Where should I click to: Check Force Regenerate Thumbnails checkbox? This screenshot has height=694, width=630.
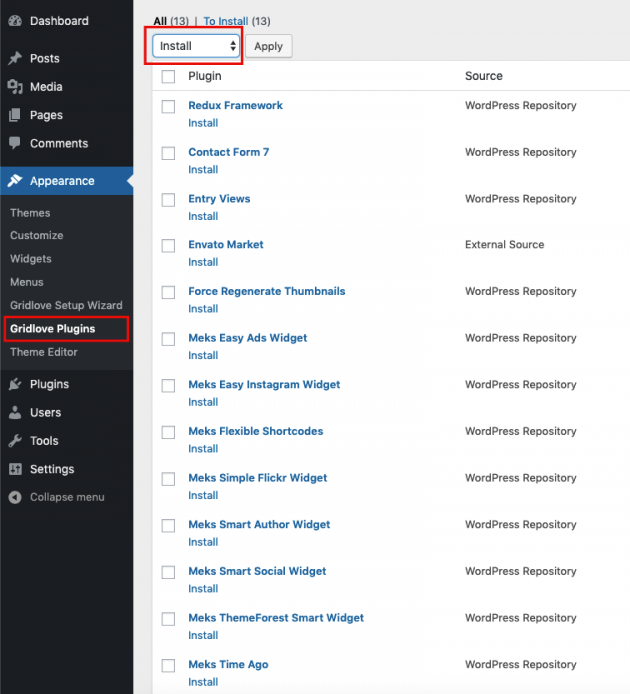(x=168, y=292)
